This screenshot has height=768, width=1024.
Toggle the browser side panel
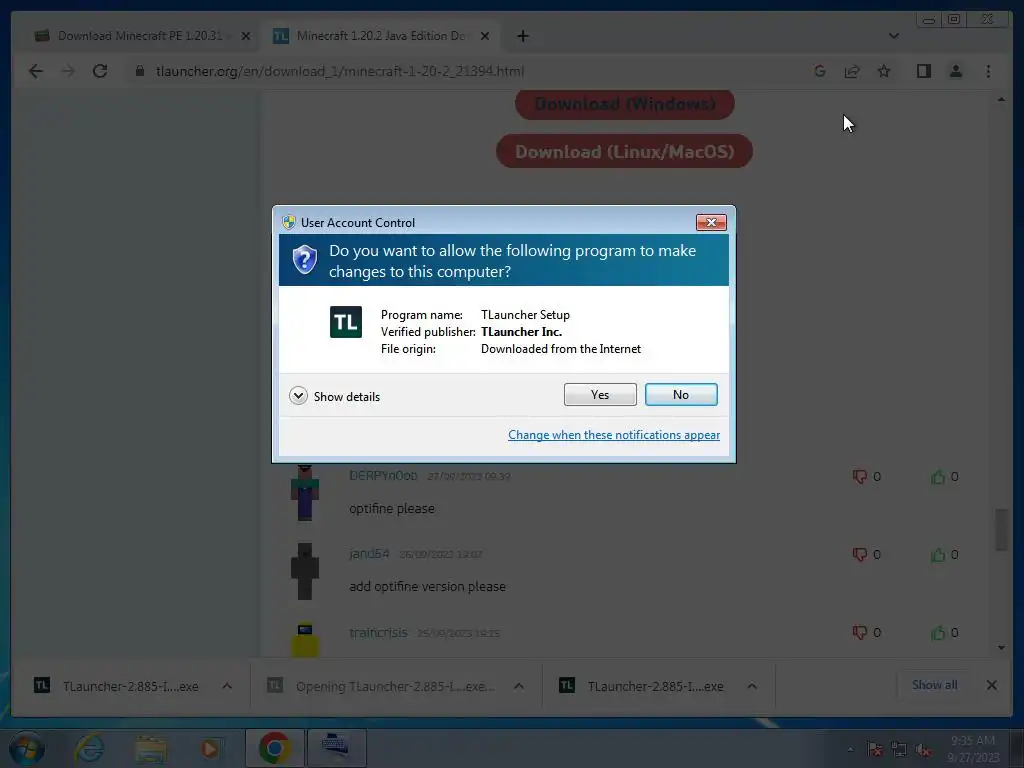[x=923, y=71]
